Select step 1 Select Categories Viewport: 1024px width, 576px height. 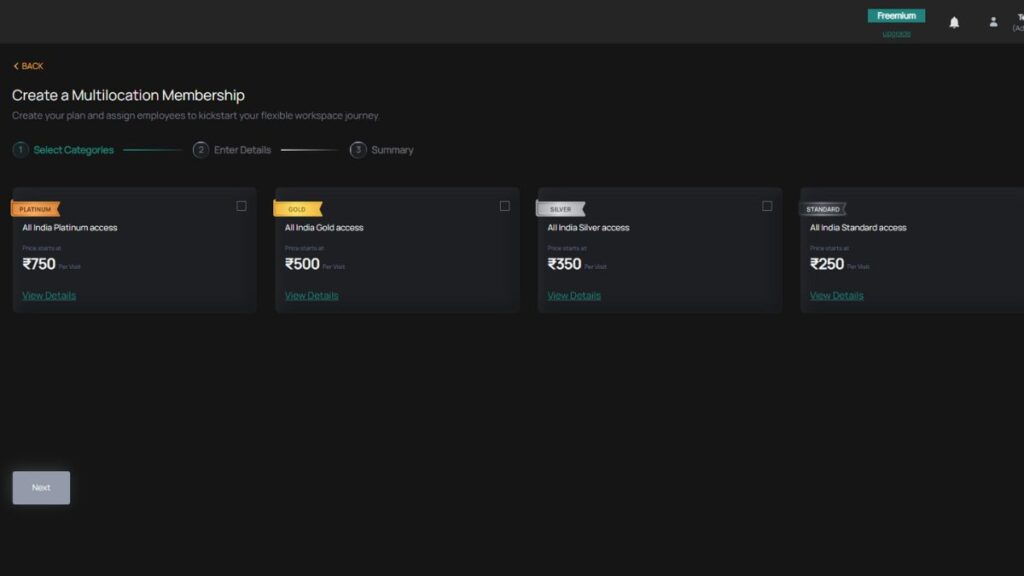(63, 150)
